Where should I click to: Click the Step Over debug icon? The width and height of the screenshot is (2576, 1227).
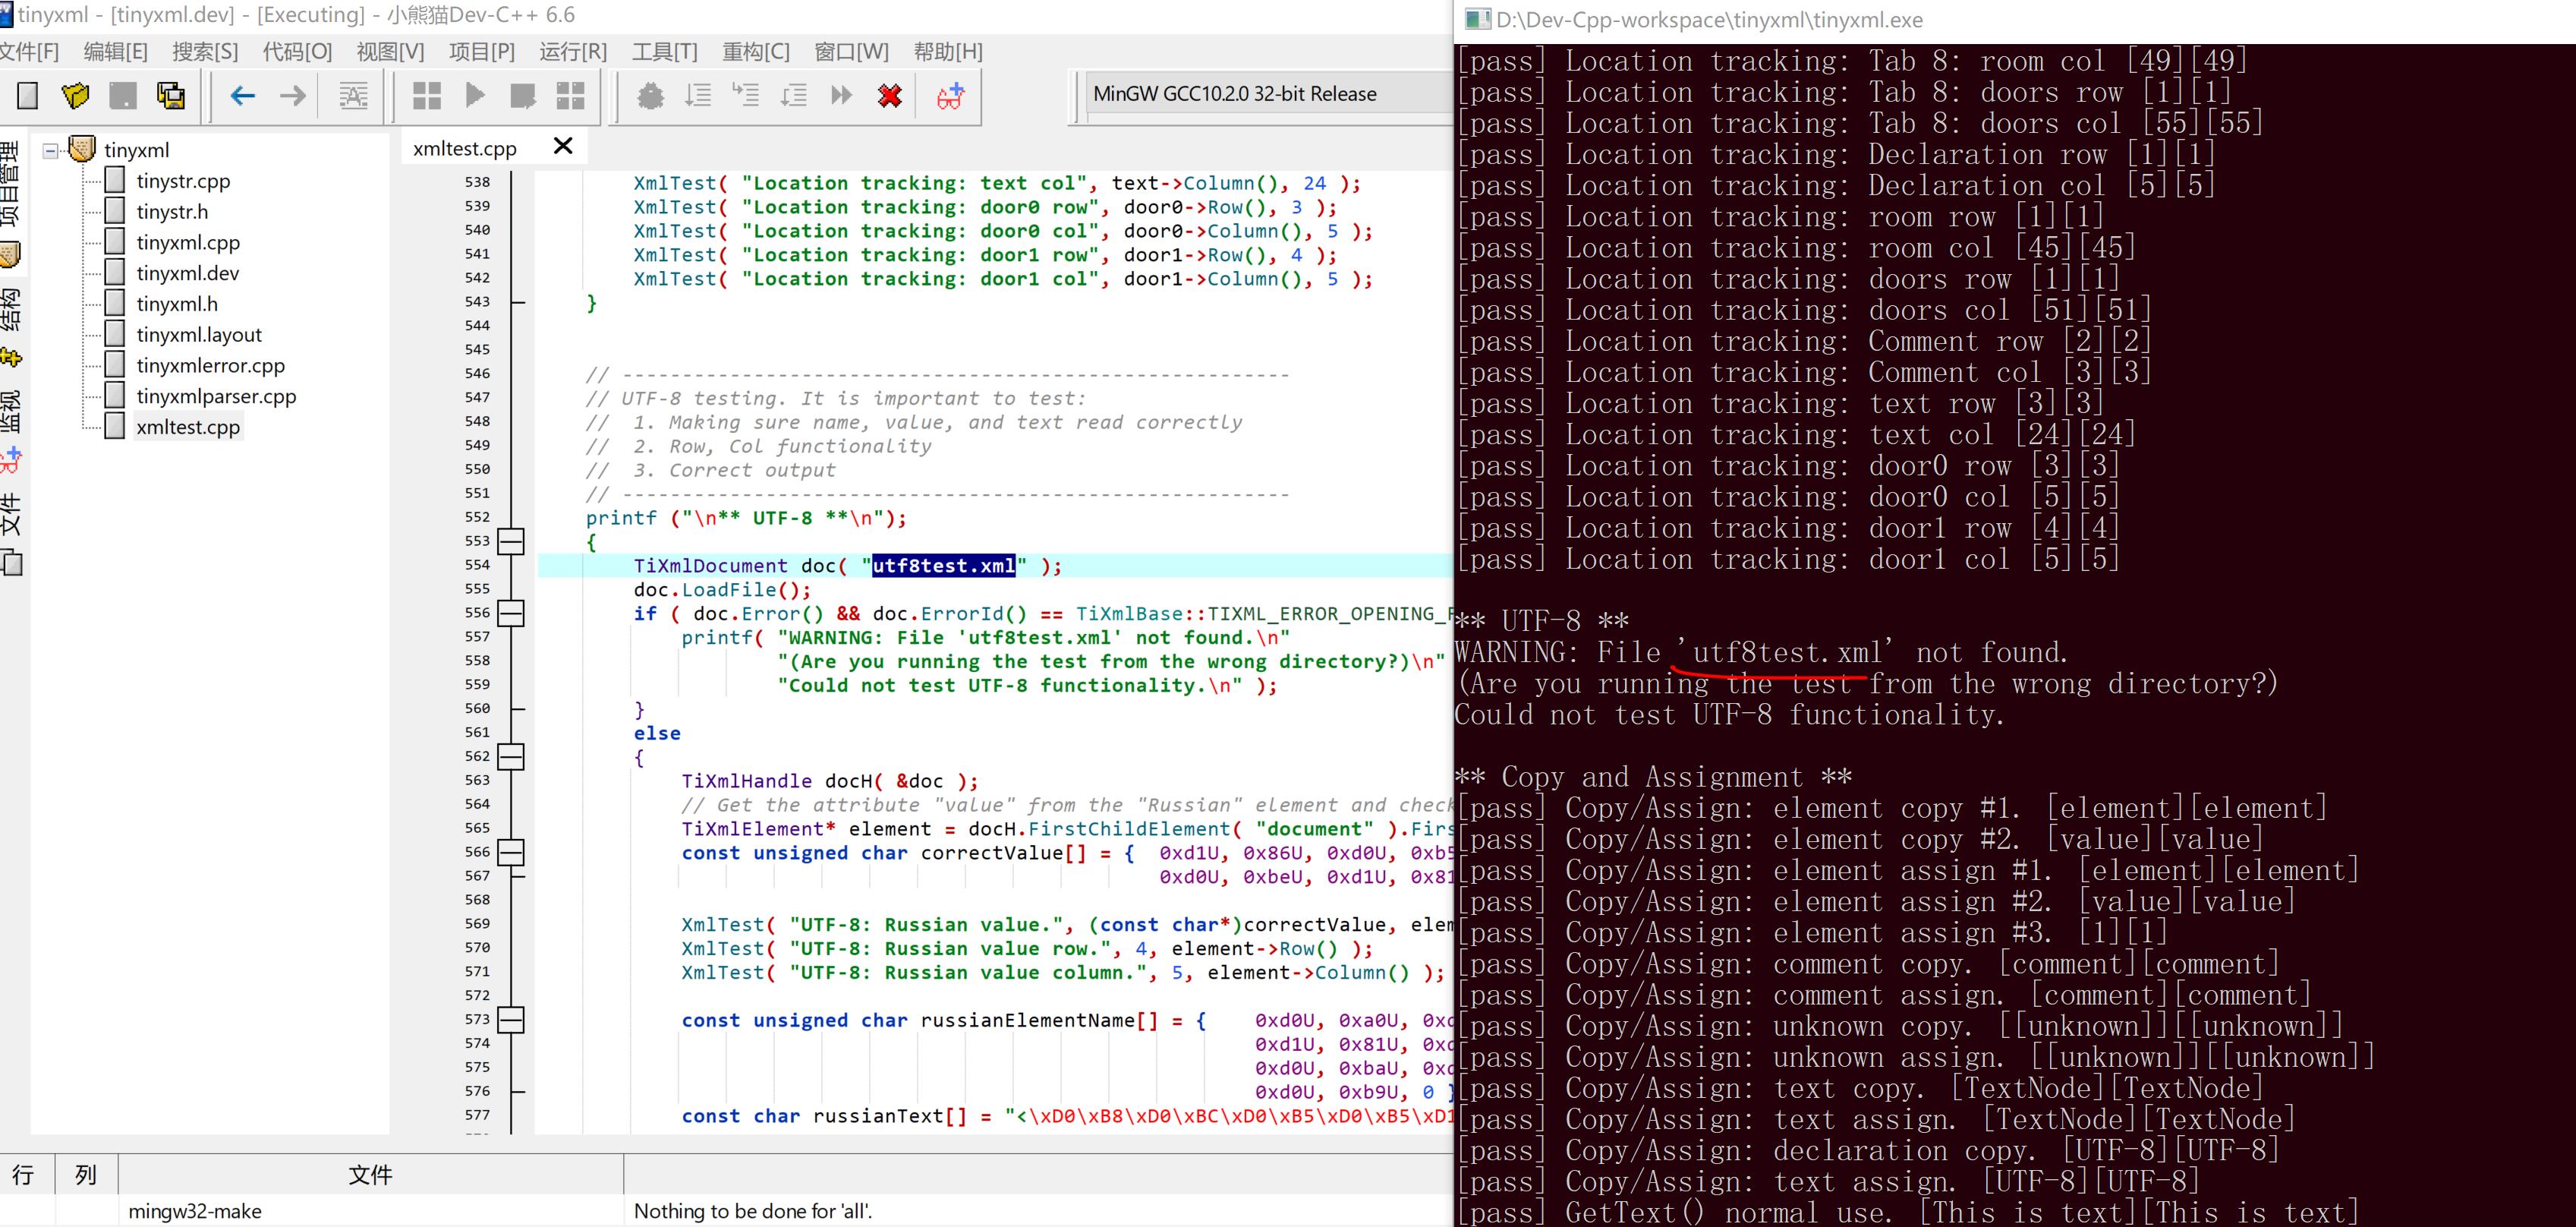click(x=698, y=95)
